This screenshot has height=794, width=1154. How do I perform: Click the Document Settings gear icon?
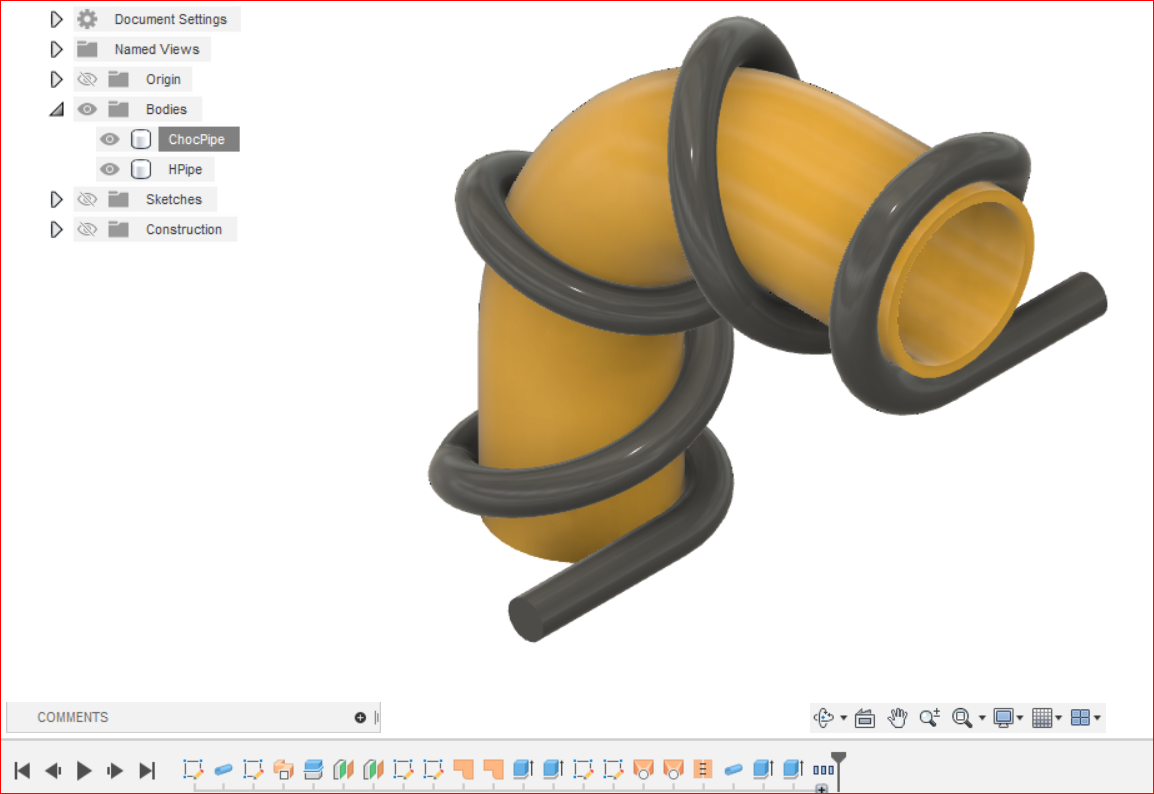tap(87, 19)
